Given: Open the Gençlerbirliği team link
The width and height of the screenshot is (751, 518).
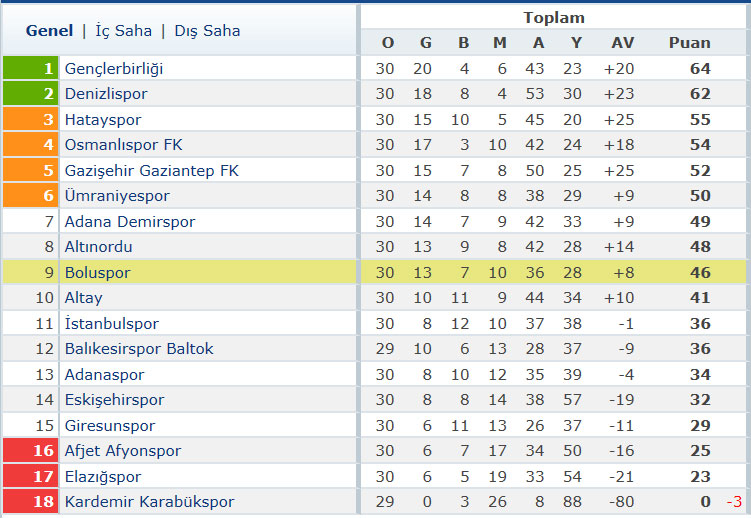Looking at the screenshot, I should pyautogui.click(x=114, y=68).
